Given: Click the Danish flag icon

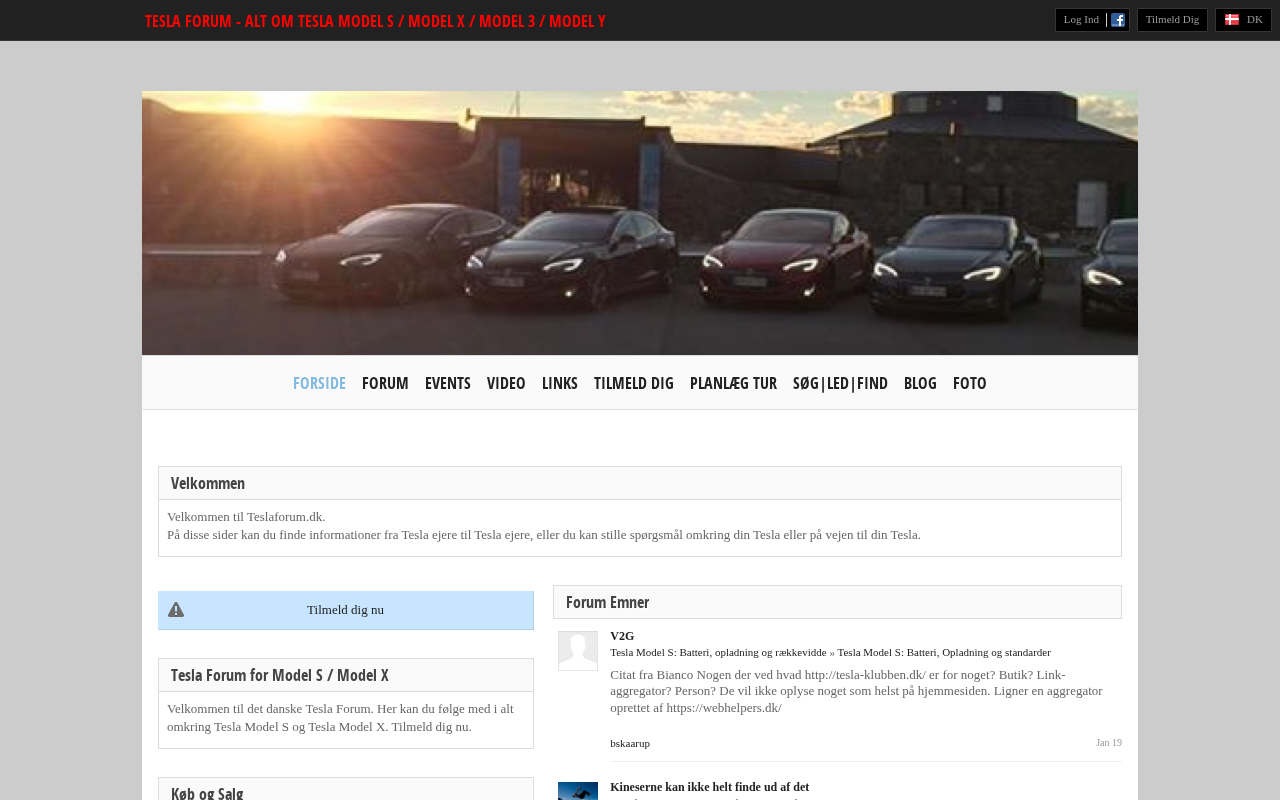Looking at the screenshot, I should (1232, 20).
